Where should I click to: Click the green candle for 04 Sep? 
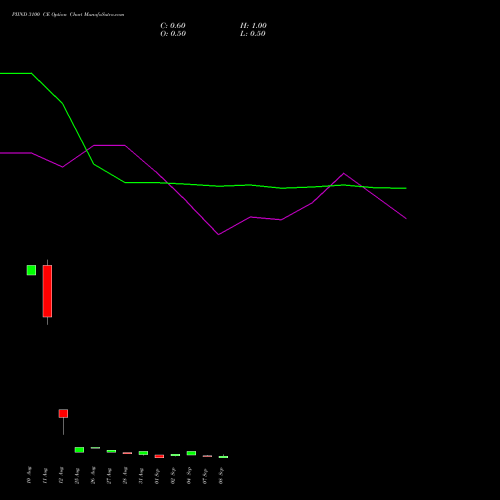(191, 453)
